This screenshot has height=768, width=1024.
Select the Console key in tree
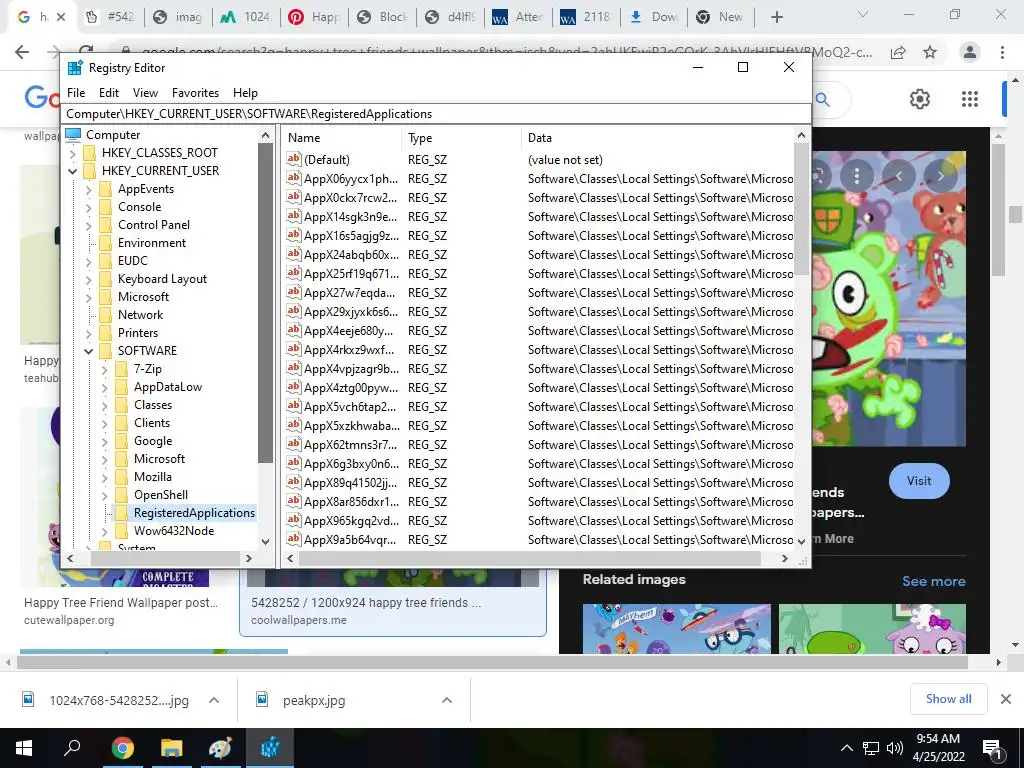[x=139, y=206]
